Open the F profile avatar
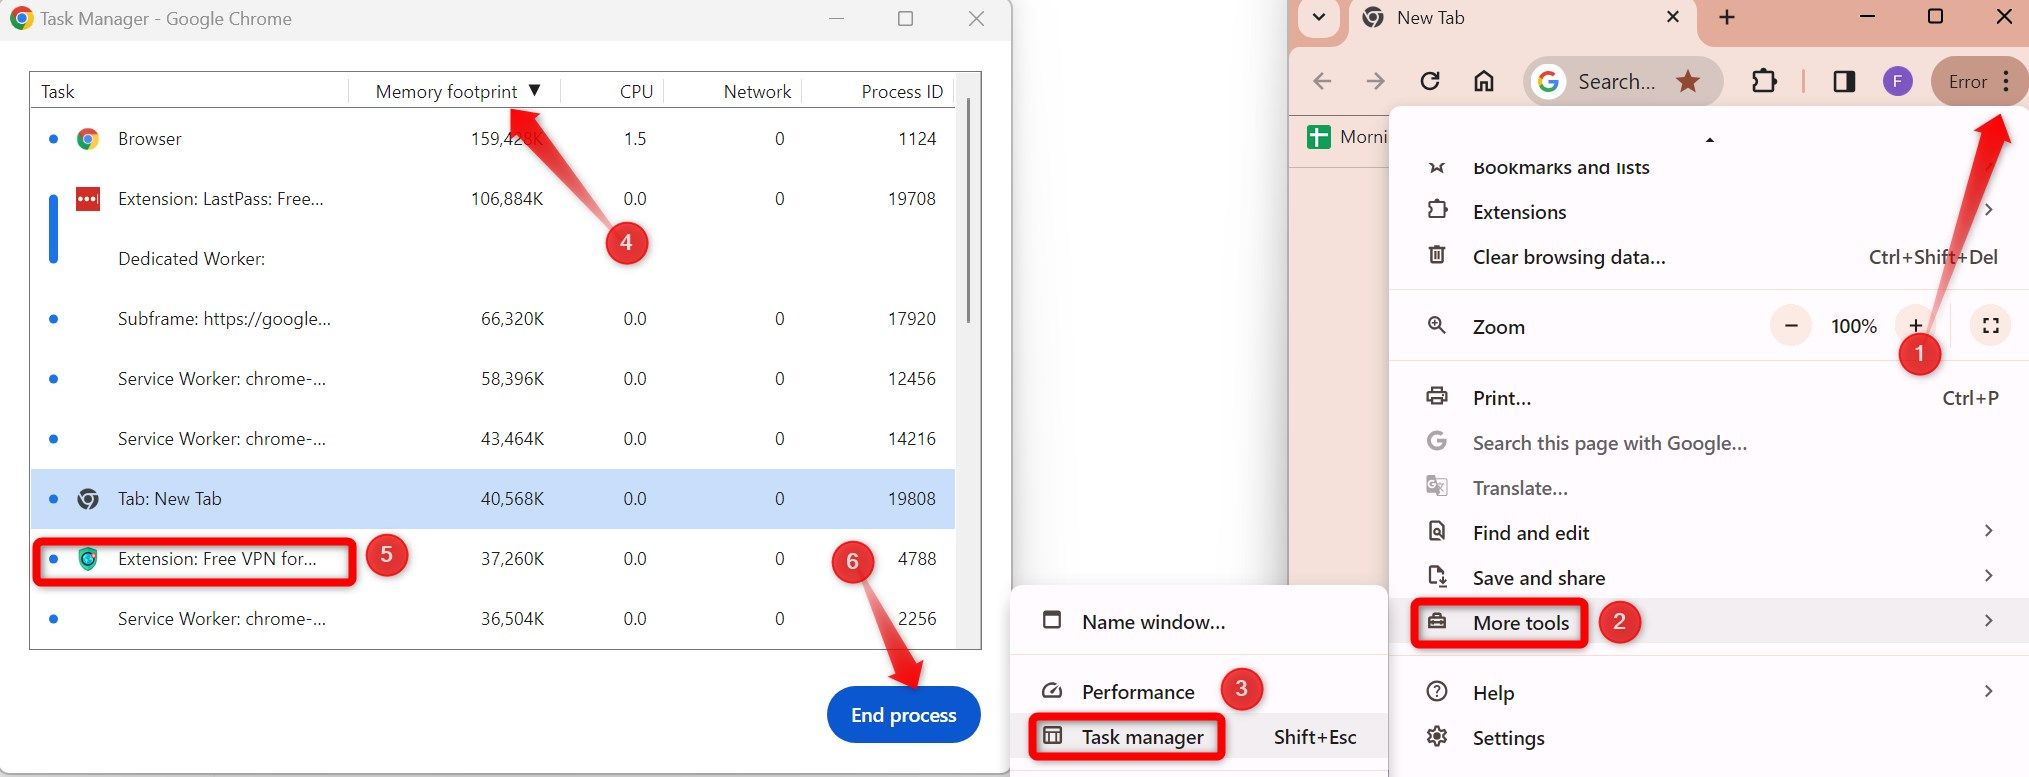 pyautogui.click(x=1897, y=81)
